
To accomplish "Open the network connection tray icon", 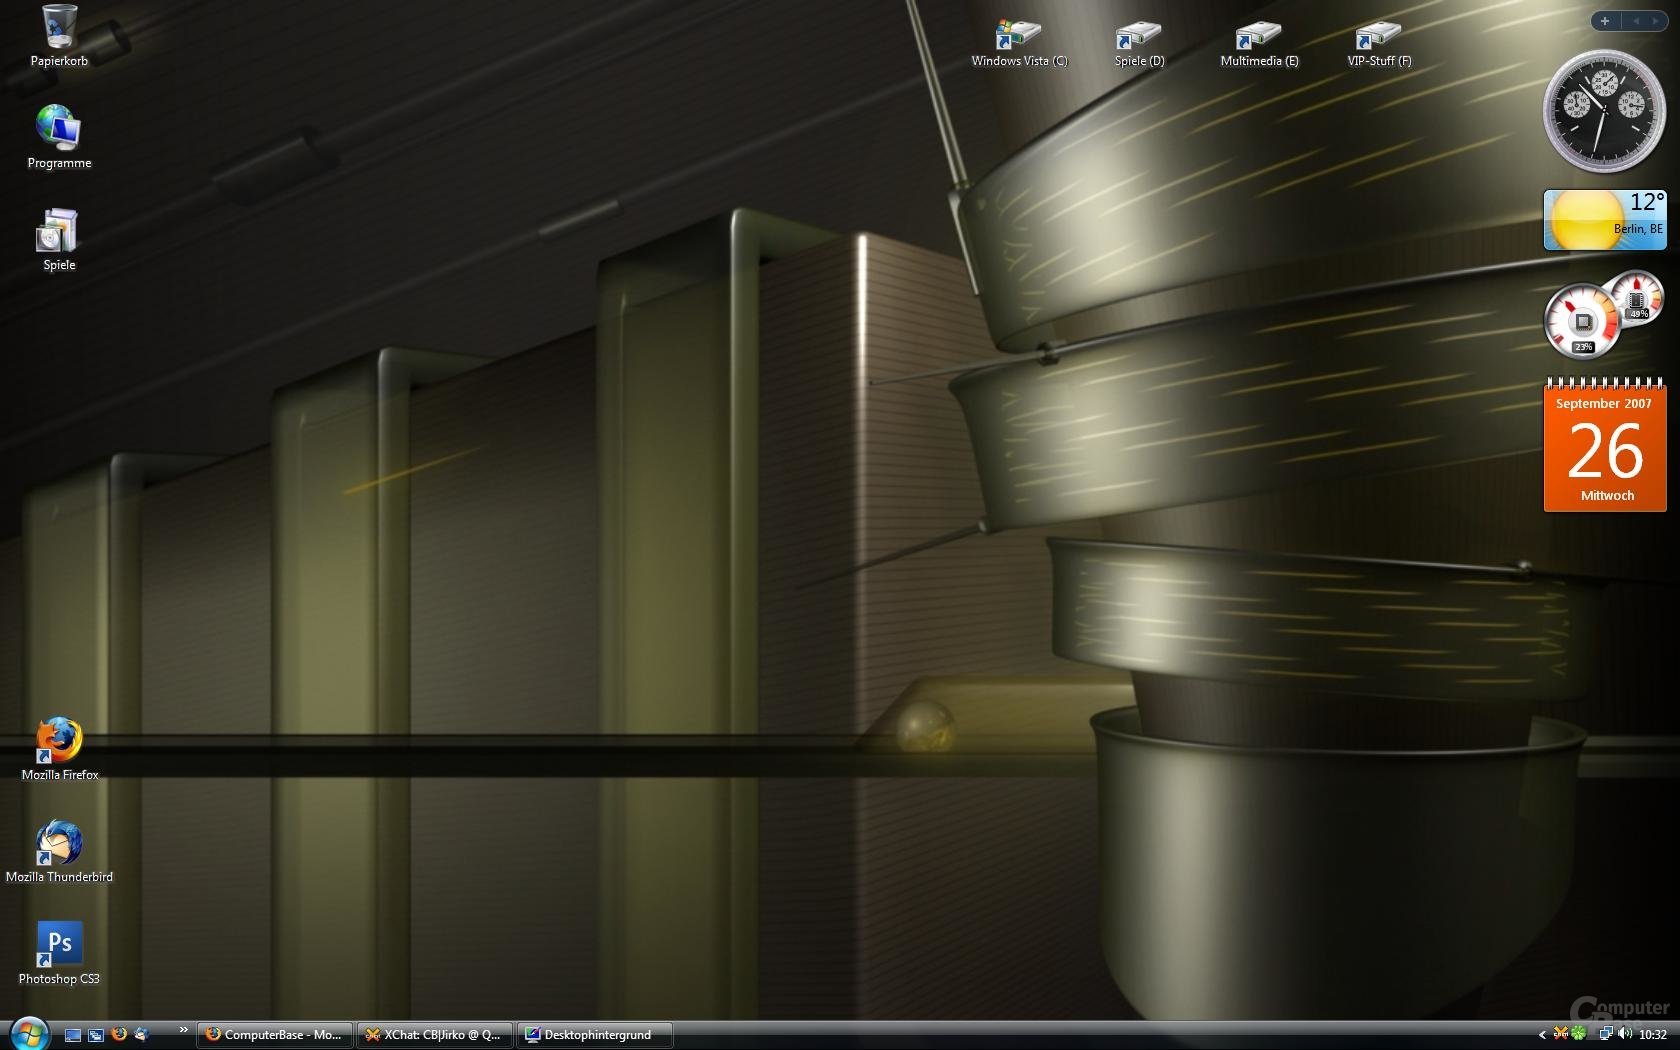I will click(1606, 1034).
